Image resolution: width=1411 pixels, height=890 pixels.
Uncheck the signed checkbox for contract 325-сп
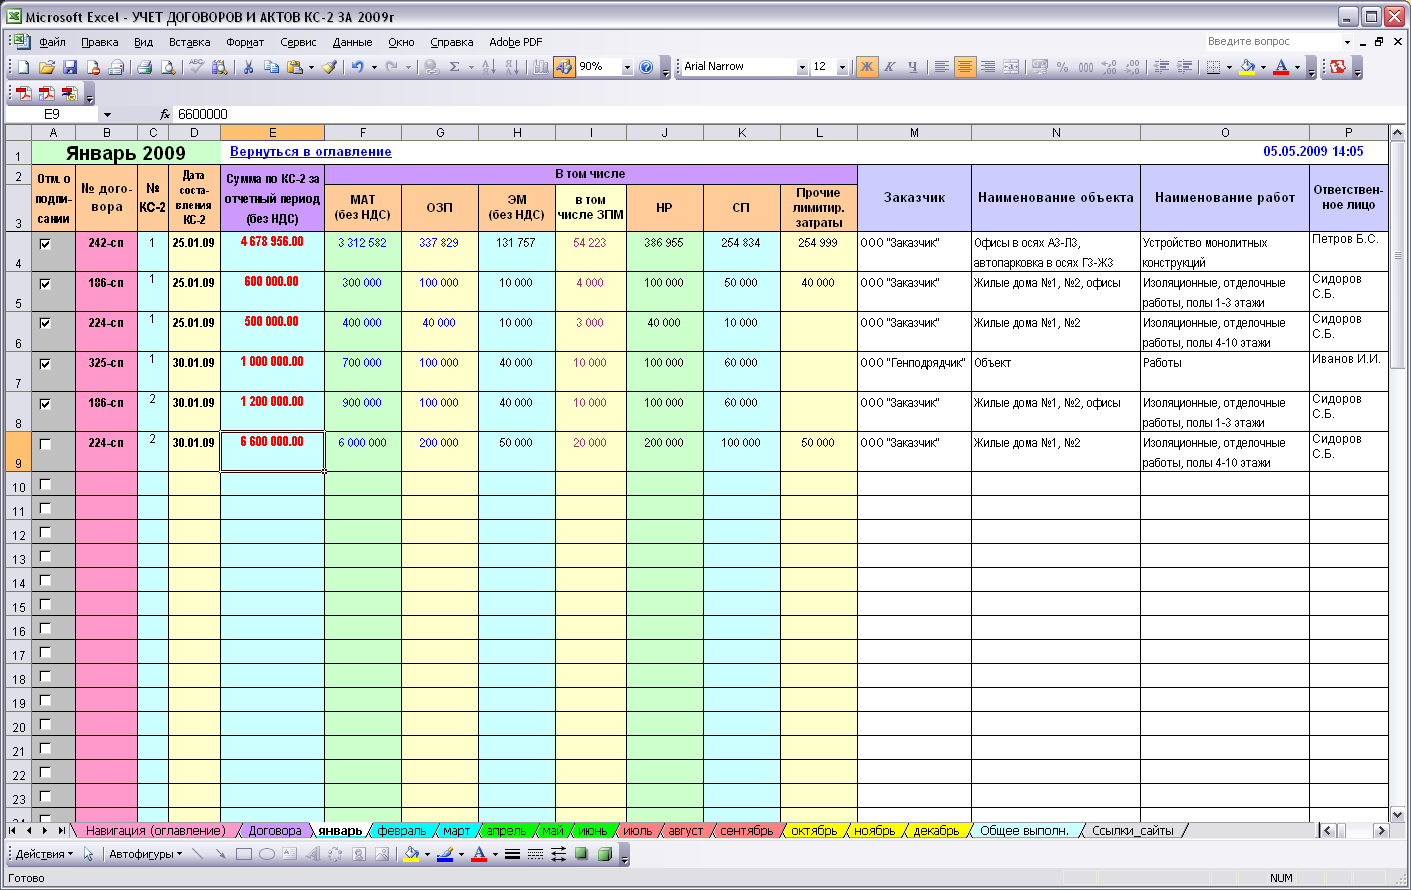pos(45,364)
